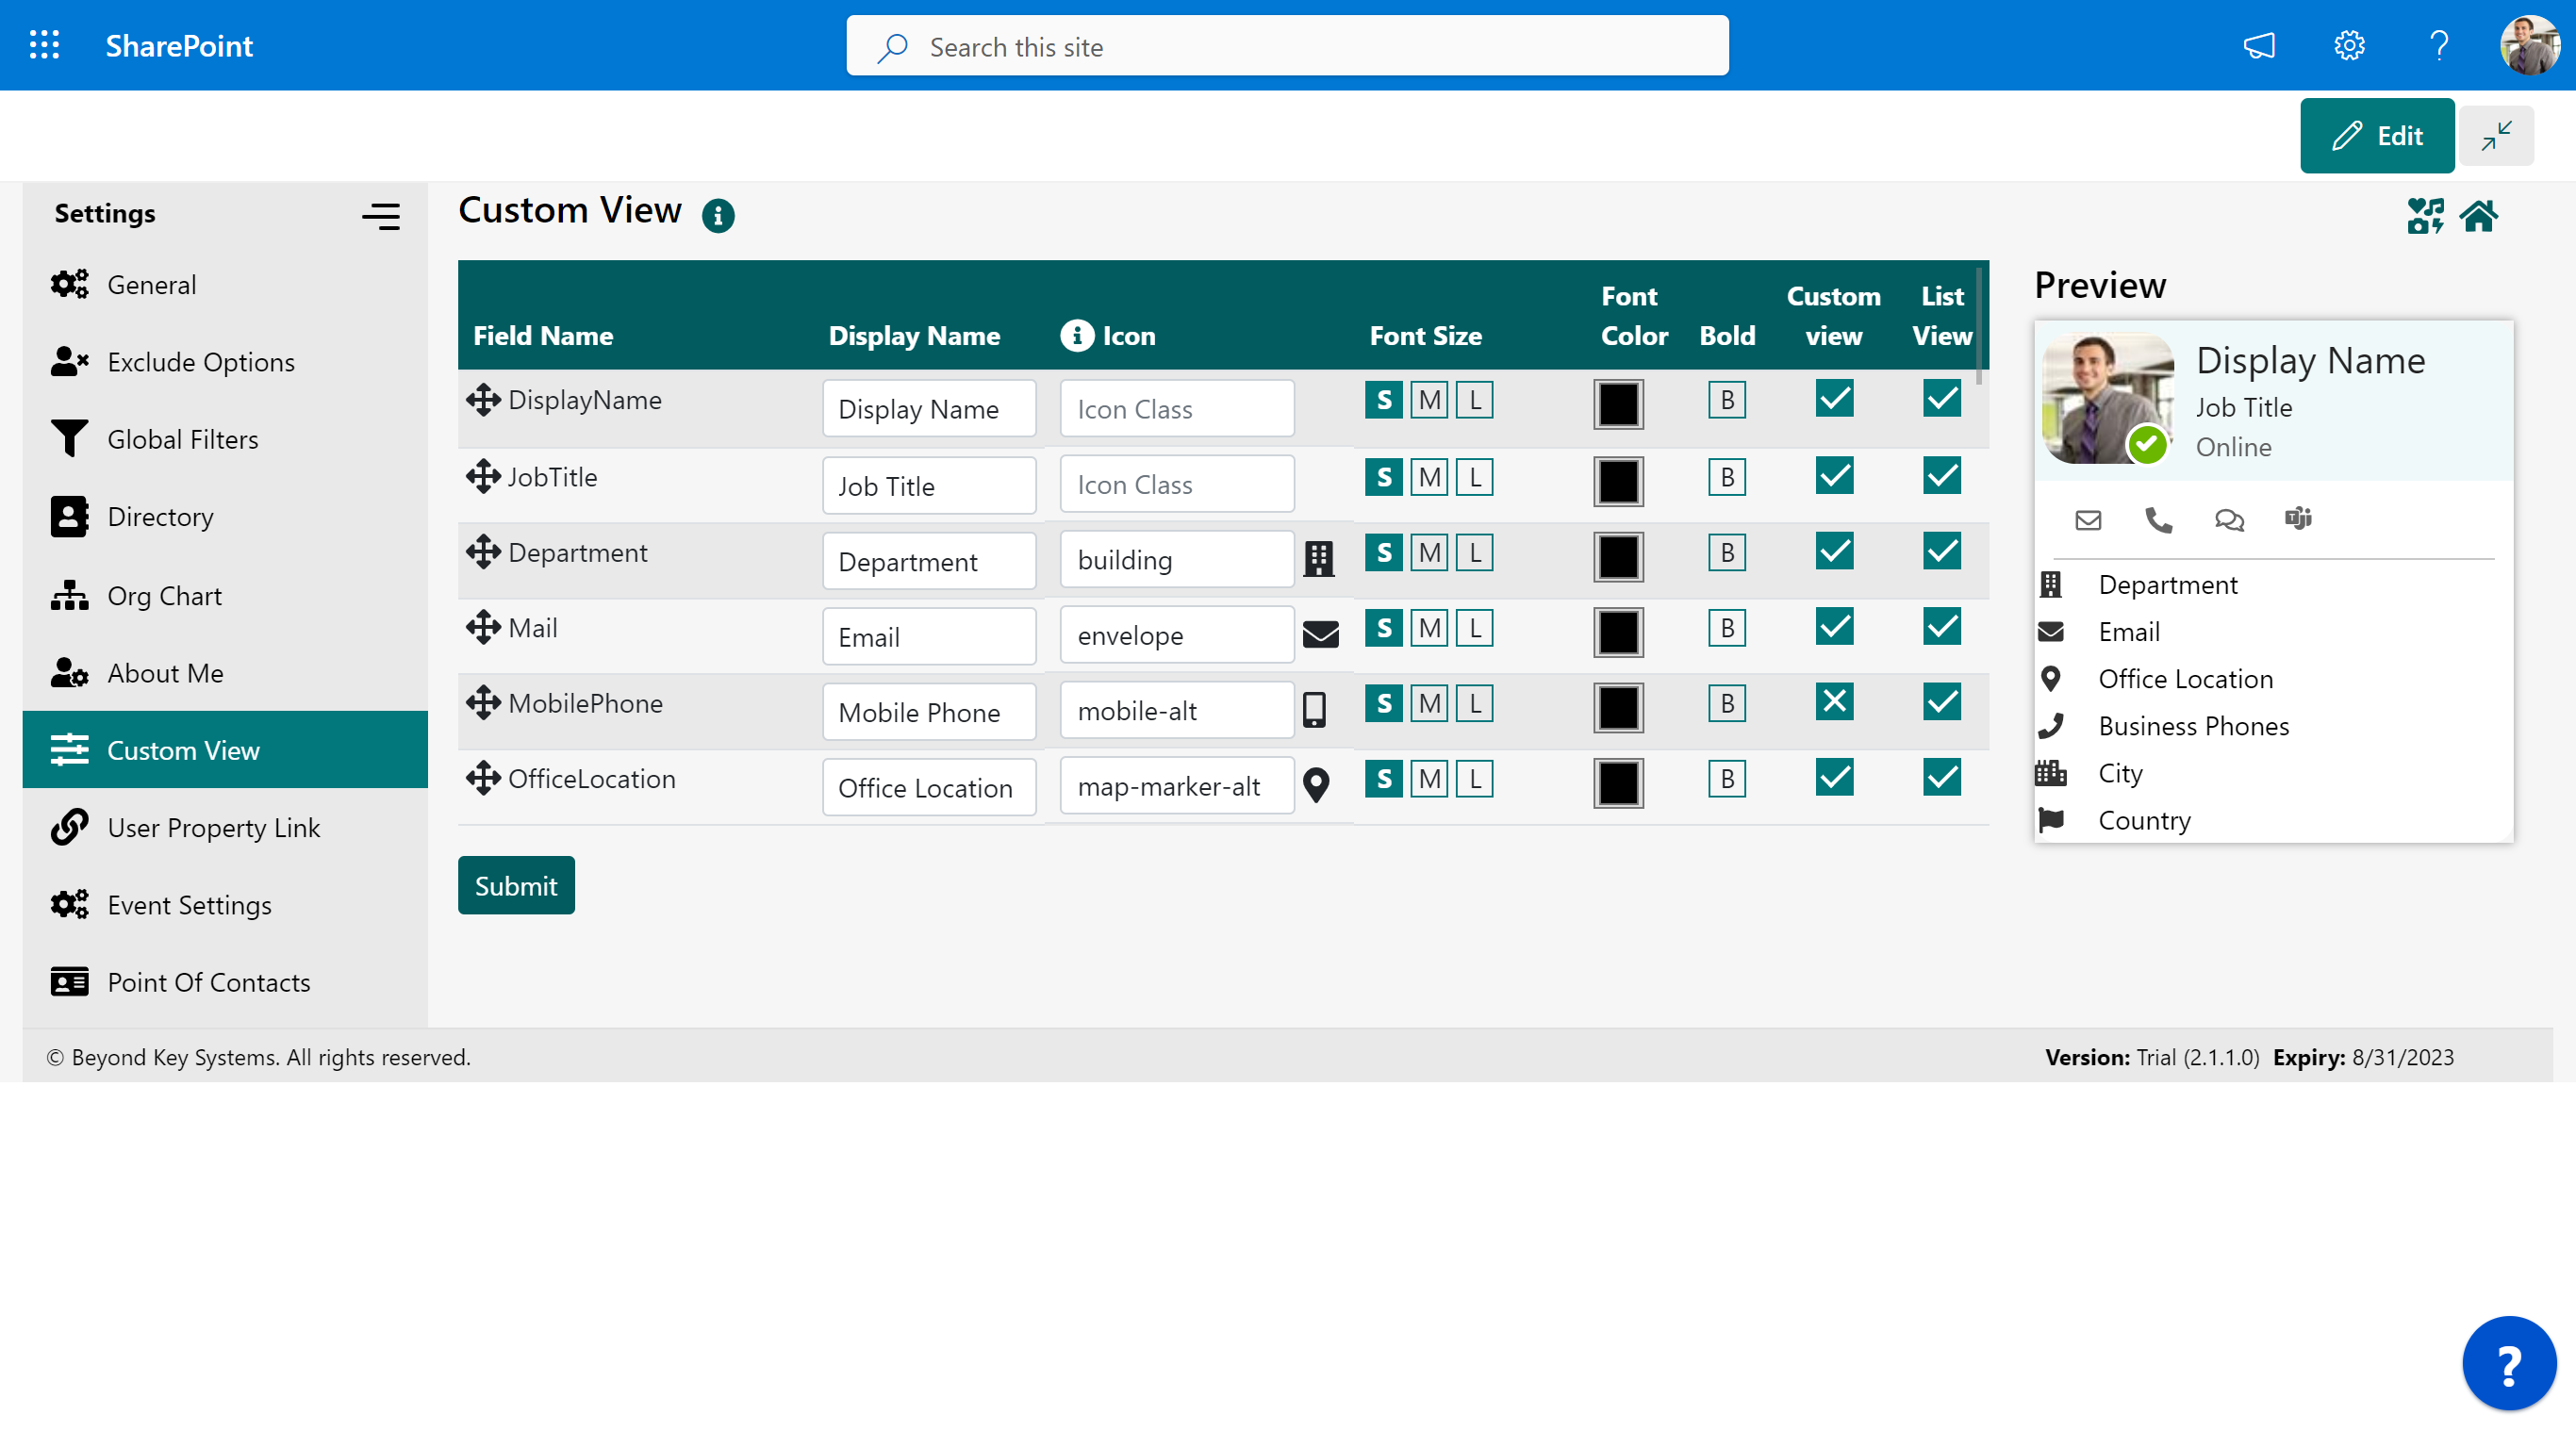Click the envelope icon for Mail field
Viewport: 2576px width, 1448px height.
coord(1320,634)
